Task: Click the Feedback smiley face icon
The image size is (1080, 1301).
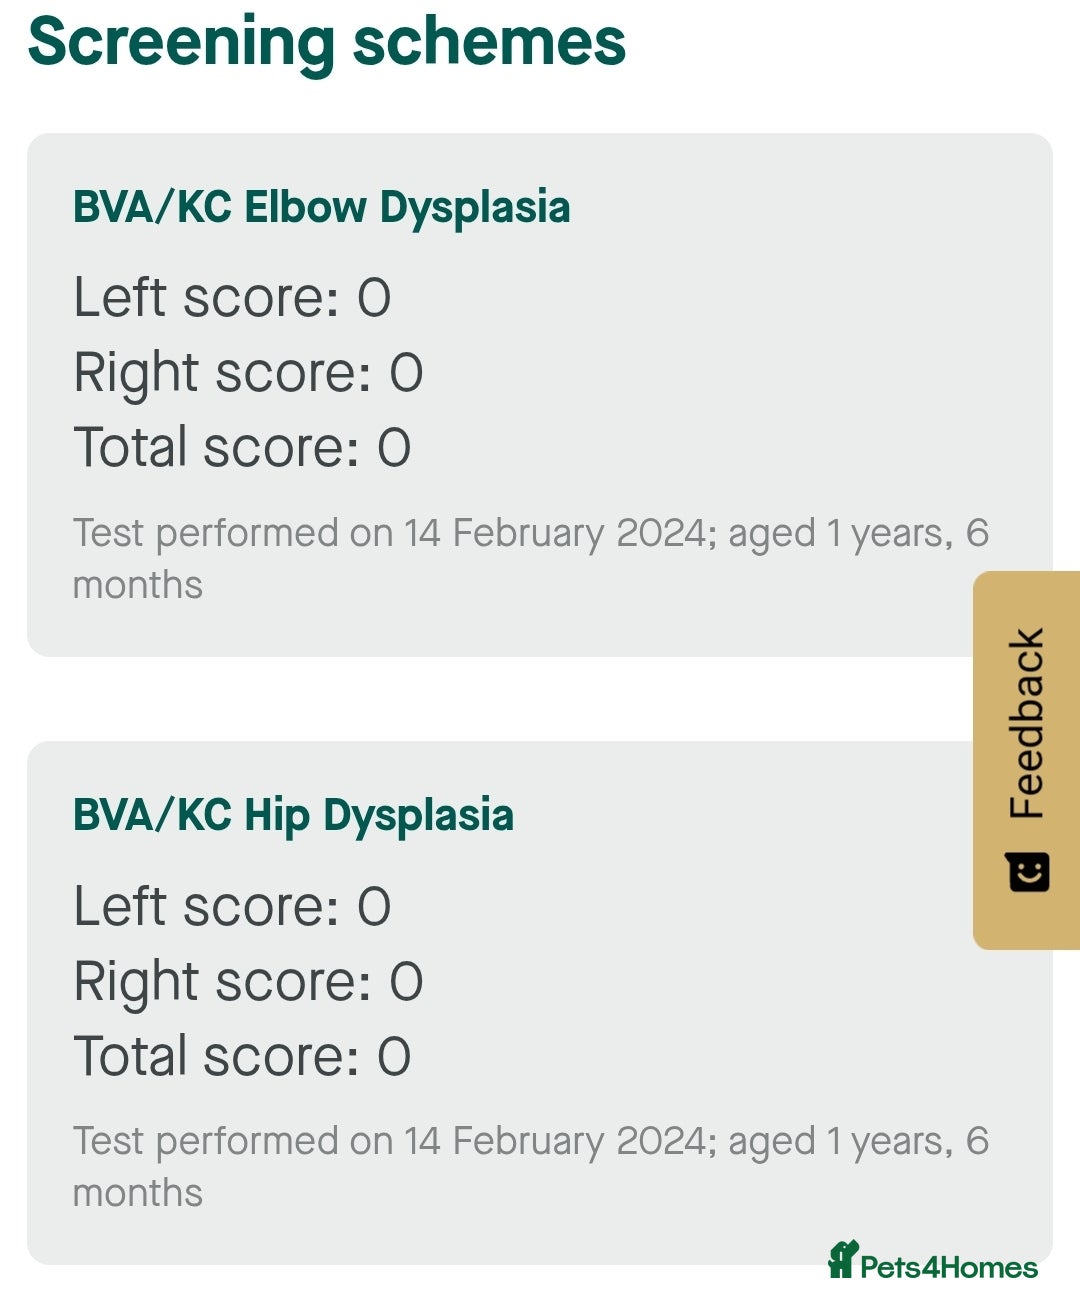Action: pyautogui.click(x=1027, y=872)
